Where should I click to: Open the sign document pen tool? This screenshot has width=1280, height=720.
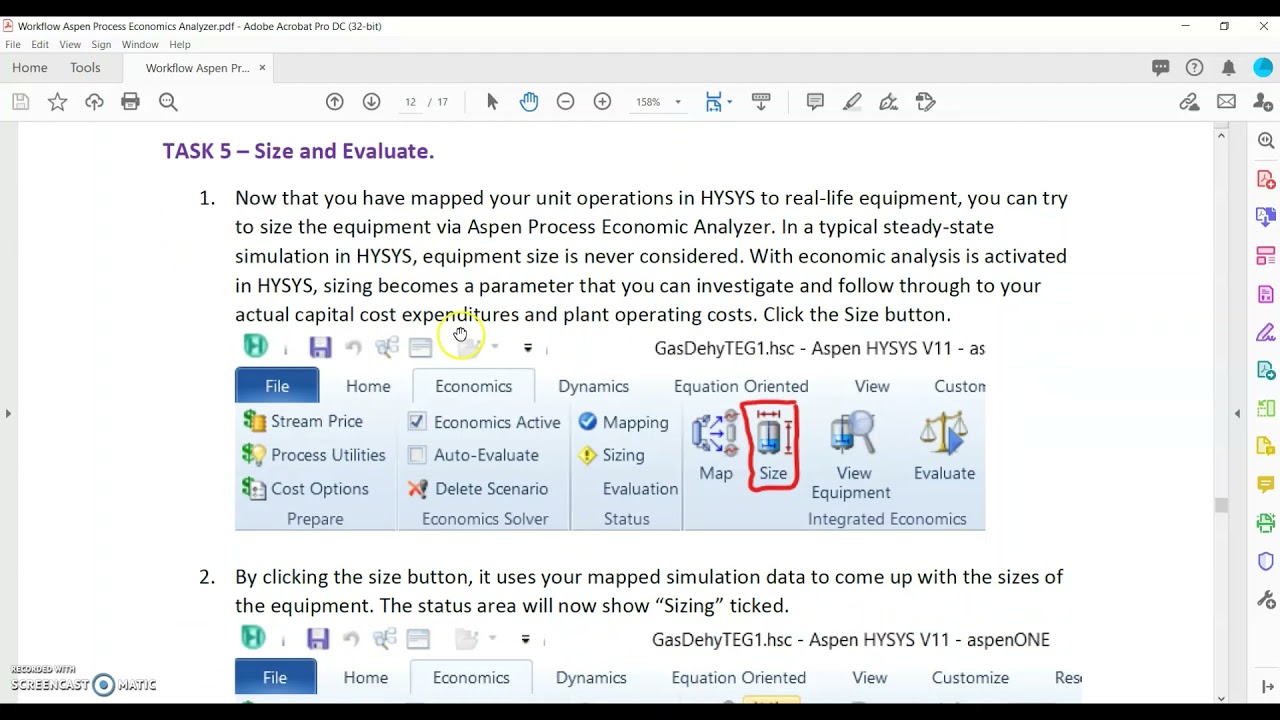[888, 101]
